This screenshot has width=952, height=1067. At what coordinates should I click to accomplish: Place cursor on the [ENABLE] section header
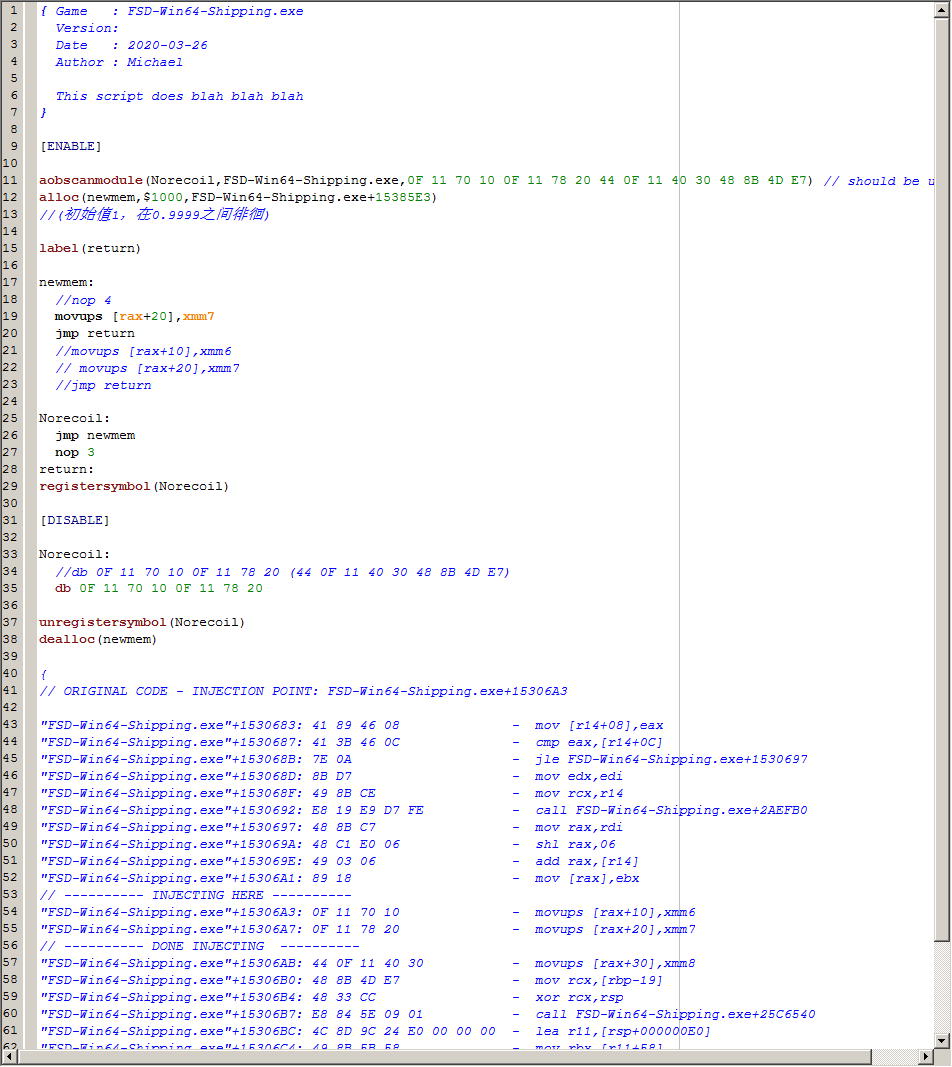click(x=70, y=146)
